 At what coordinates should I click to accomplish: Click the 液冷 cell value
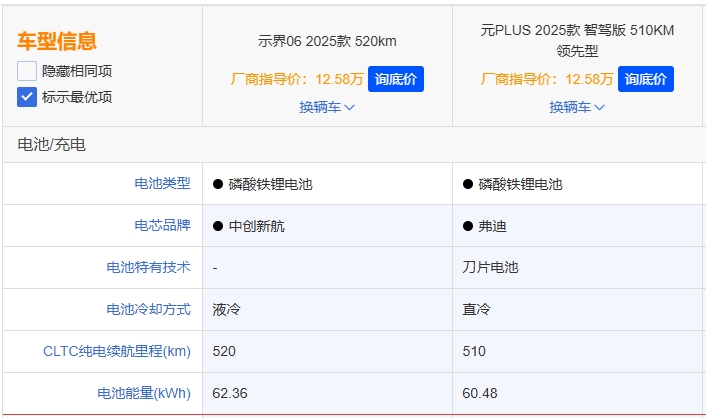click(x=226, y=309)
